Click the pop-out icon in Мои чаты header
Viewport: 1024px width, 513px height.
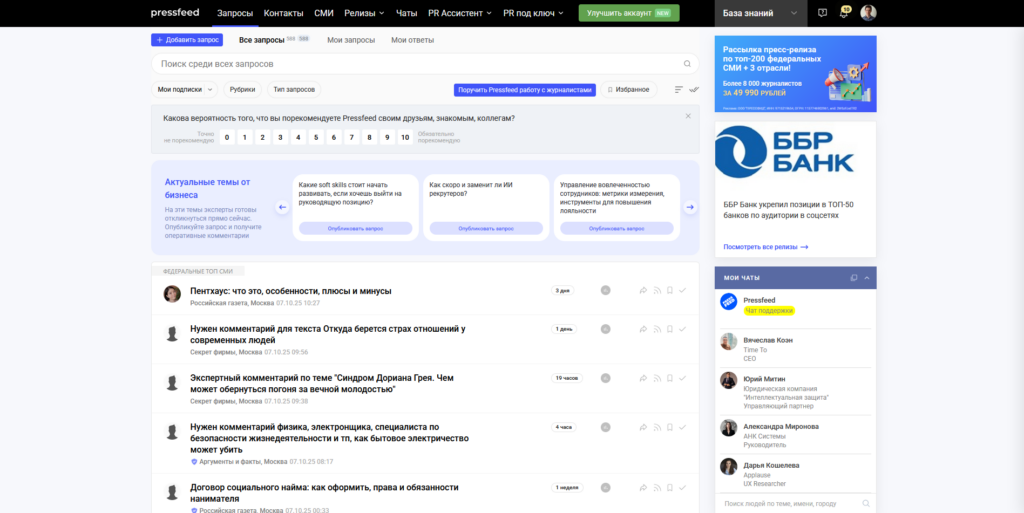[x=854, y=277]
